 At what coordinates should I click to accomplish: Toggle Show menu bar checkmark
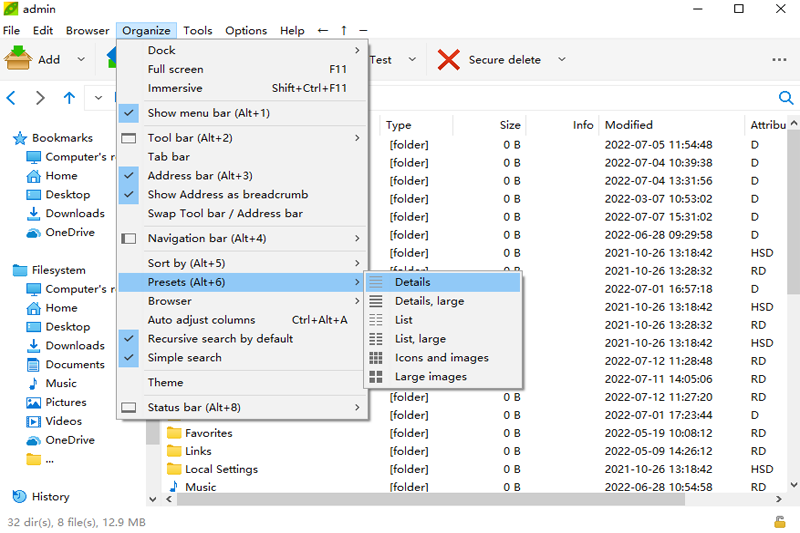point(128,113)
